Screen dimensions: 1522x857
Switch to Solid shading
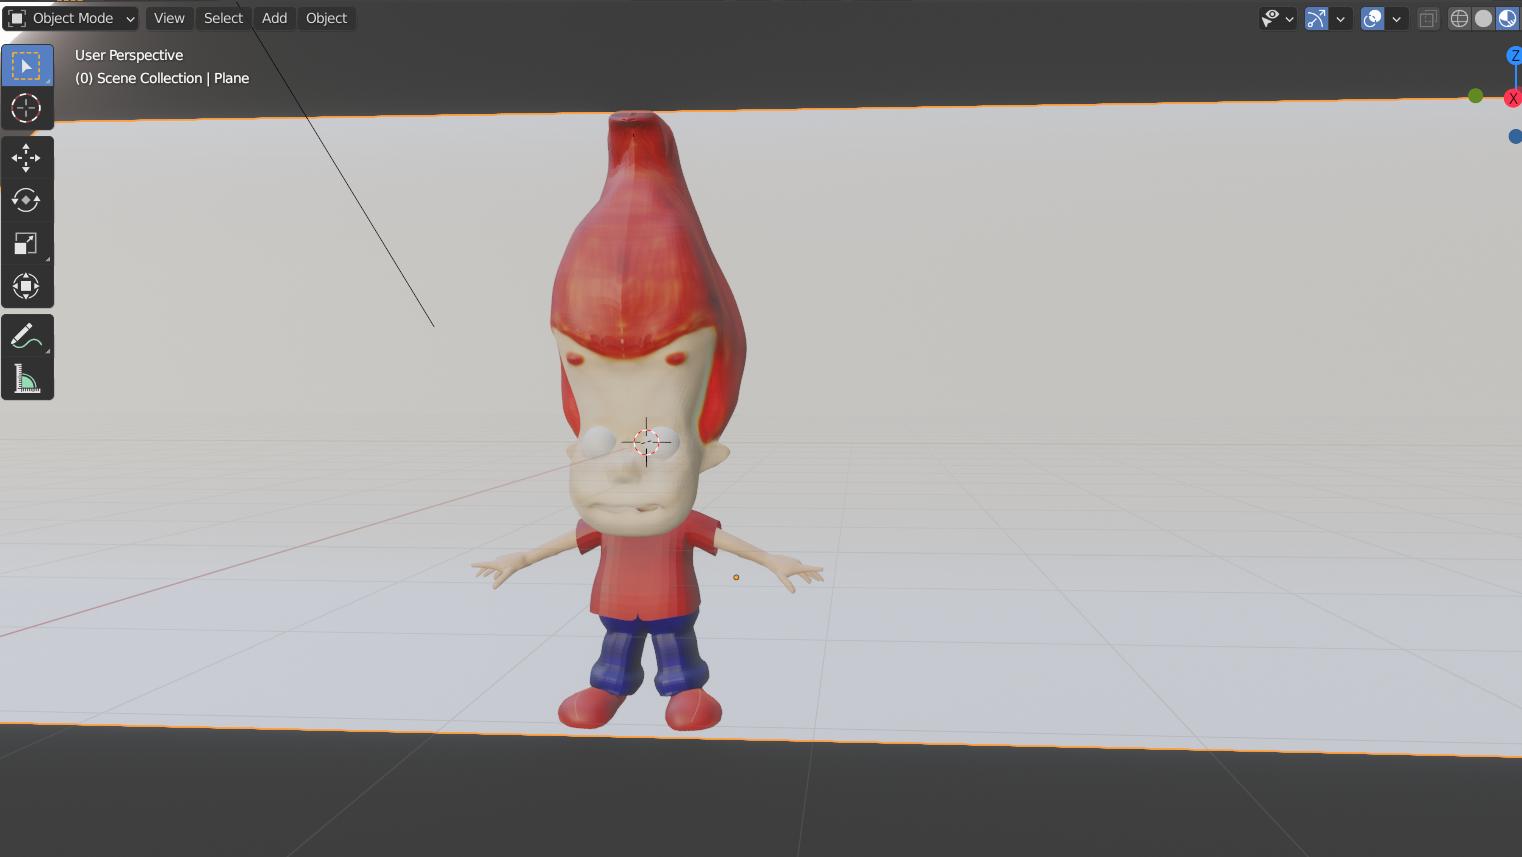1483,18
